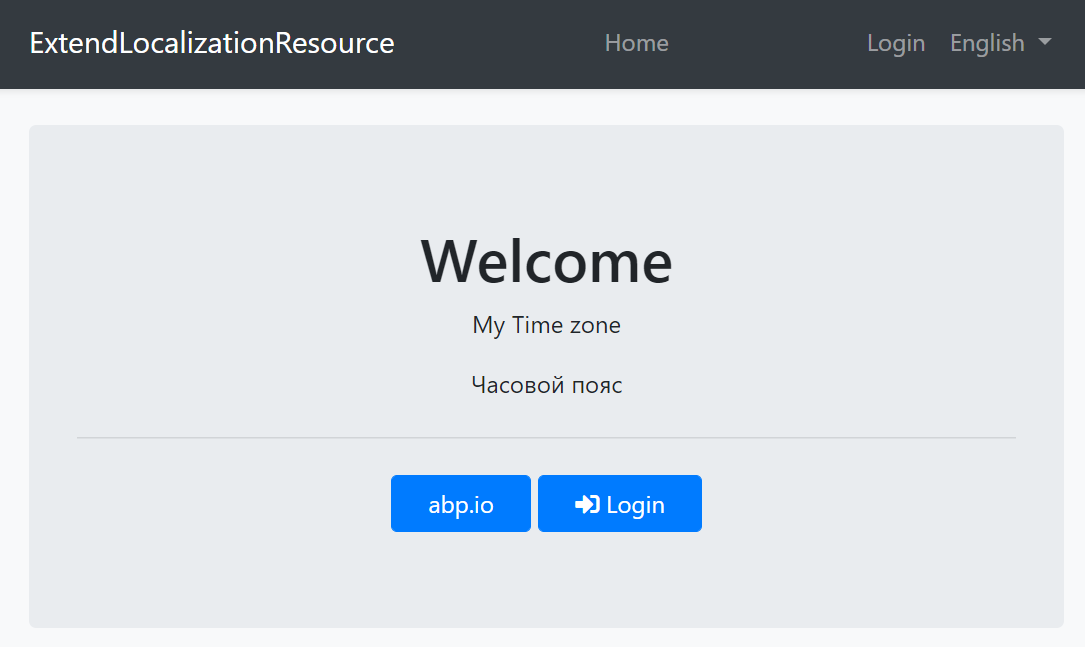Click the My Time zone text
The image size is (1085, 647).
click(546, 325)
